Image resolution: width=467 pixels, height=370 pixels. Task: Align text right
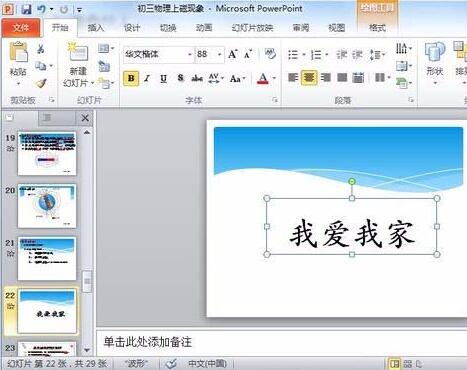pos(325,78)
